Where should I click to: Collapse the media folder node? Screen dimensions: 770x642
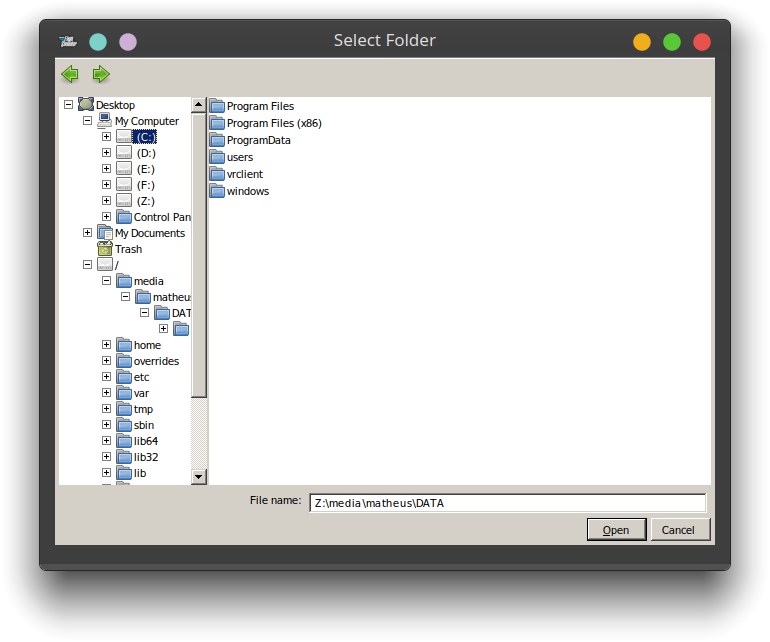[x=106, y=280]
